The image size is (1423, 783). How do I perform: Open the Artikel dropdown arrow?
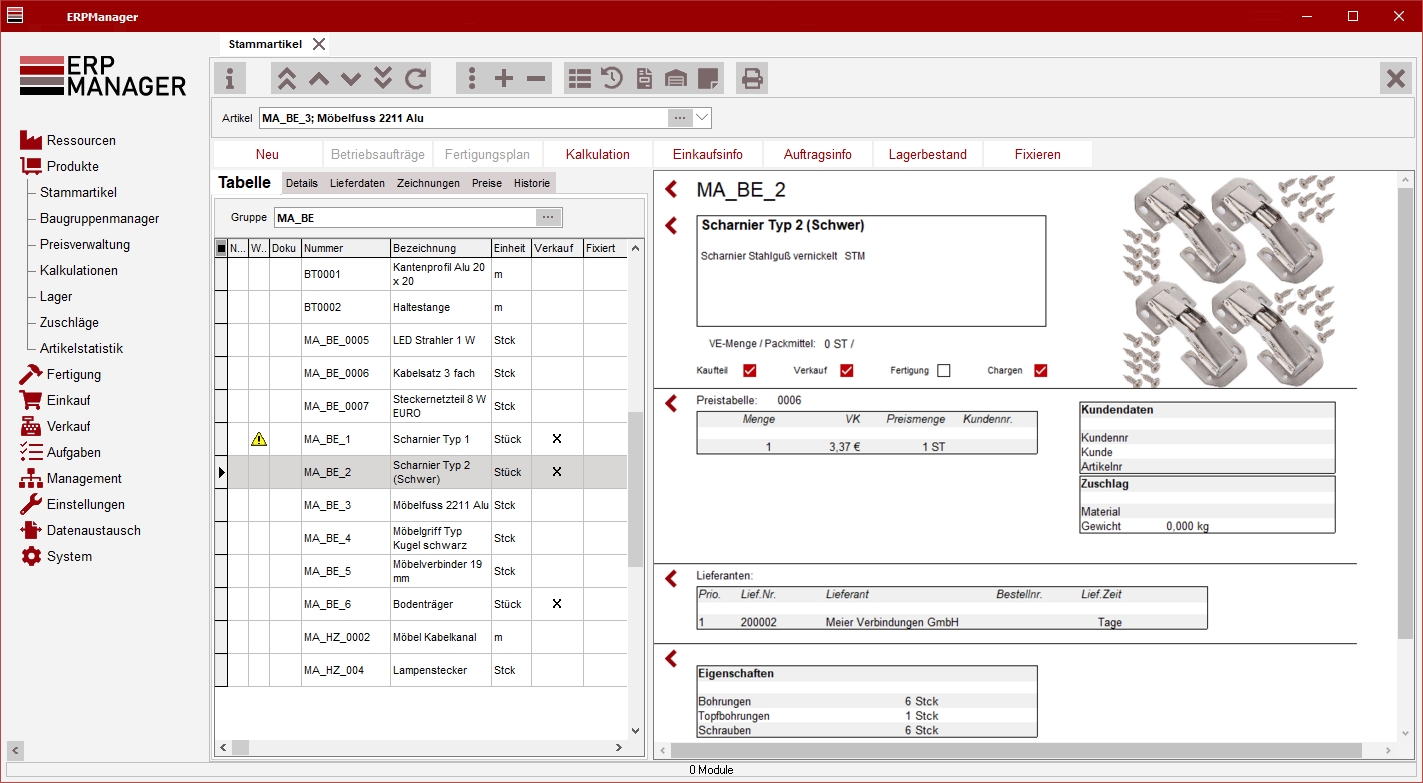click(x=702, y=118)
